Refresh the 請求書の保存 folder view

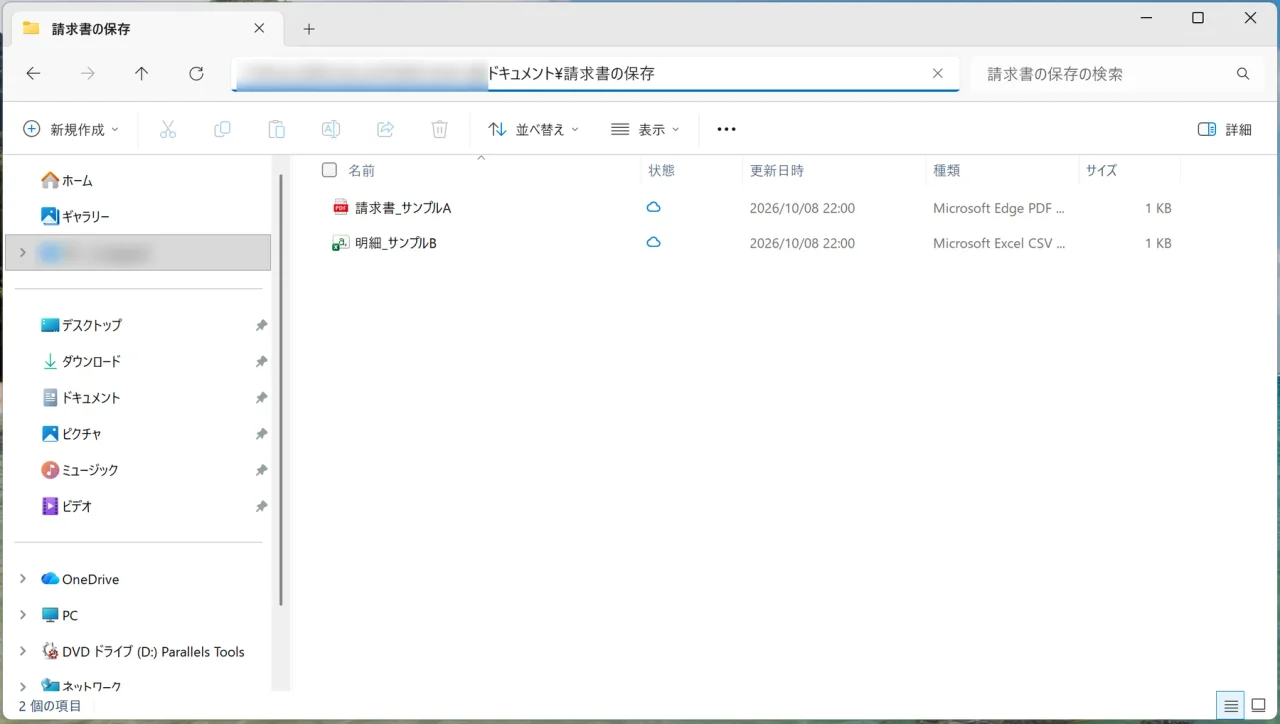pos(196,74)
